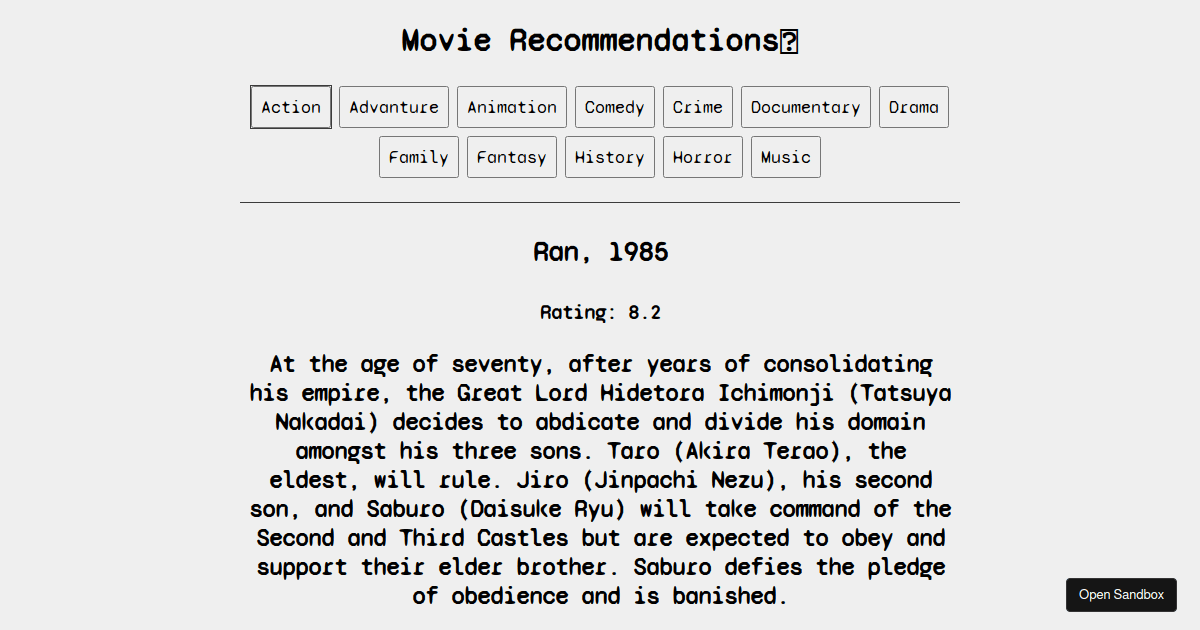Click the Open Sandbox button
1200x630 pixels.
pyautogui.click(x=1121, y=594)
